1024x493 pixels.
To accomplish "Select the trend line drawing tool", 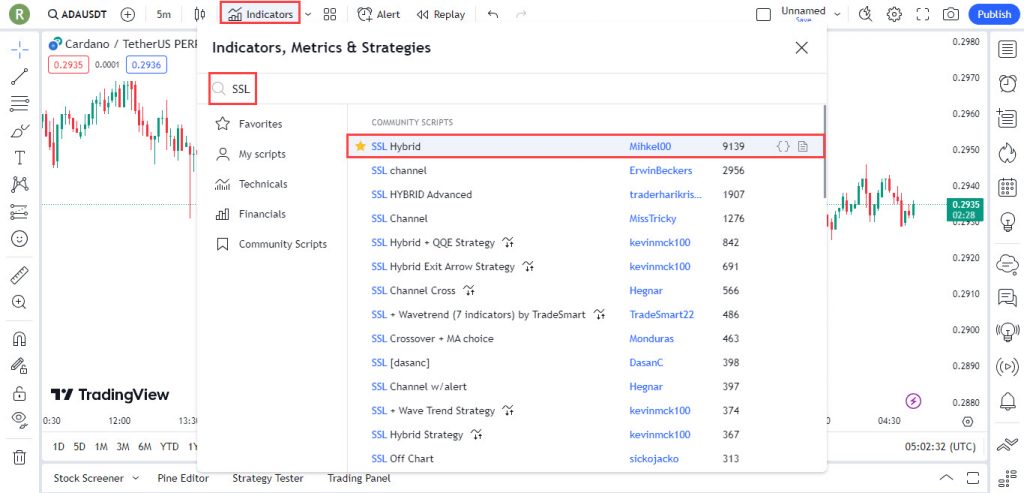I will (x=20, y=77).
